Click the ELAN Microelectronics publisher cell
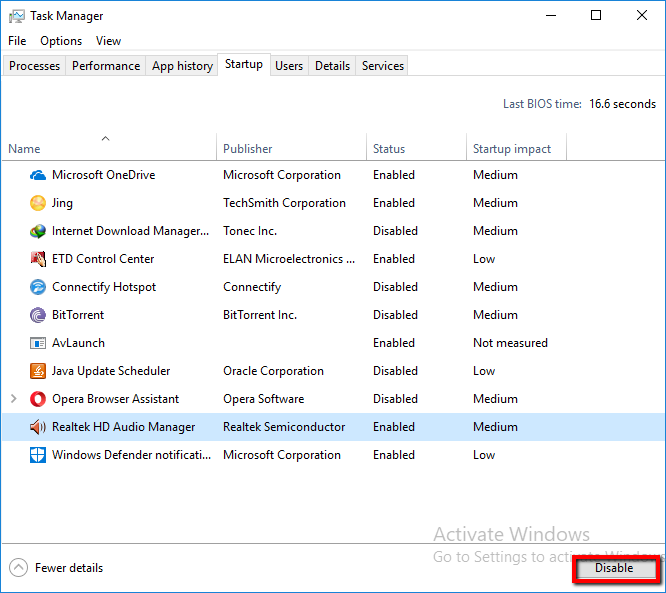 [x=289, y=259]
